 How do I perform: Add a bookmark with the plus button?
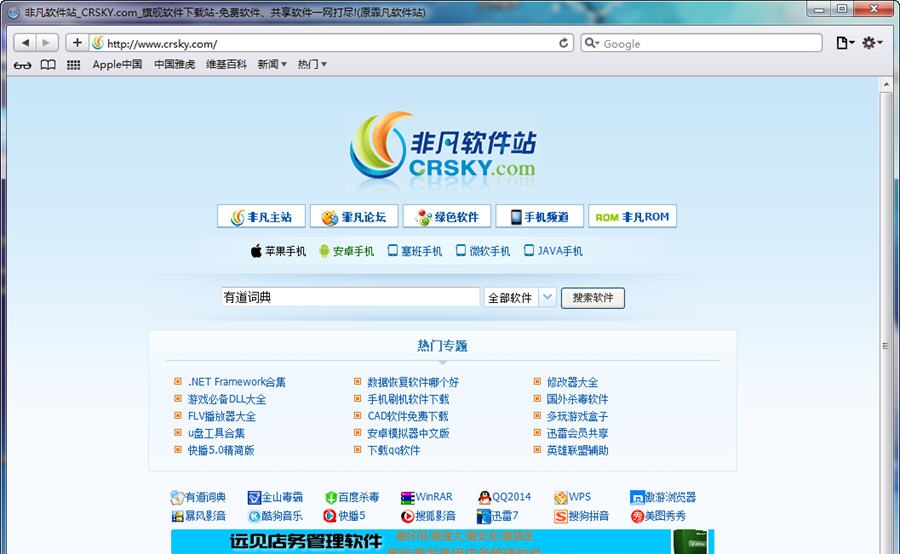(x=77, y=42)
